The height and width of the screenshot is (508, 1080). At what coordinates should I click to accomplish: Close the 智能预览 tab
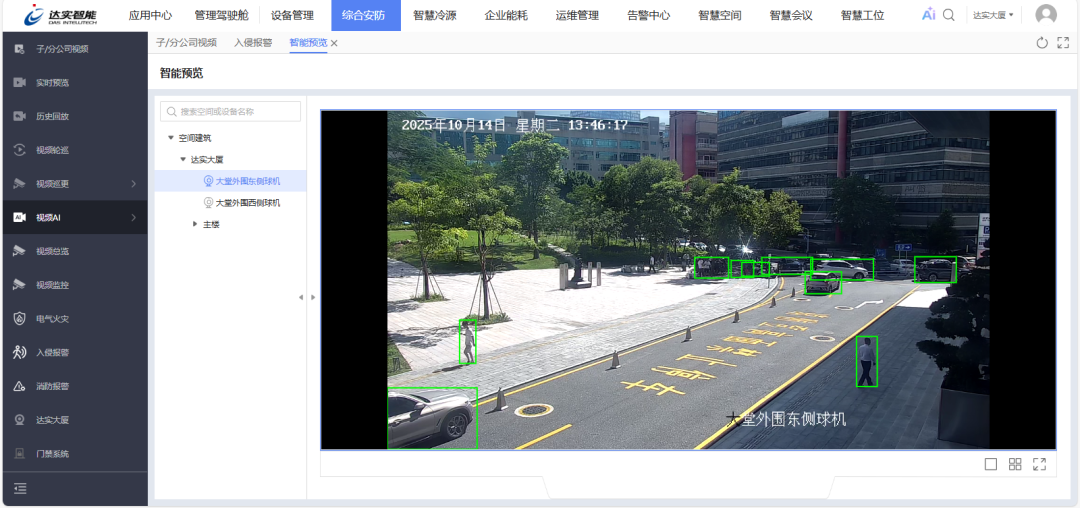334,43
